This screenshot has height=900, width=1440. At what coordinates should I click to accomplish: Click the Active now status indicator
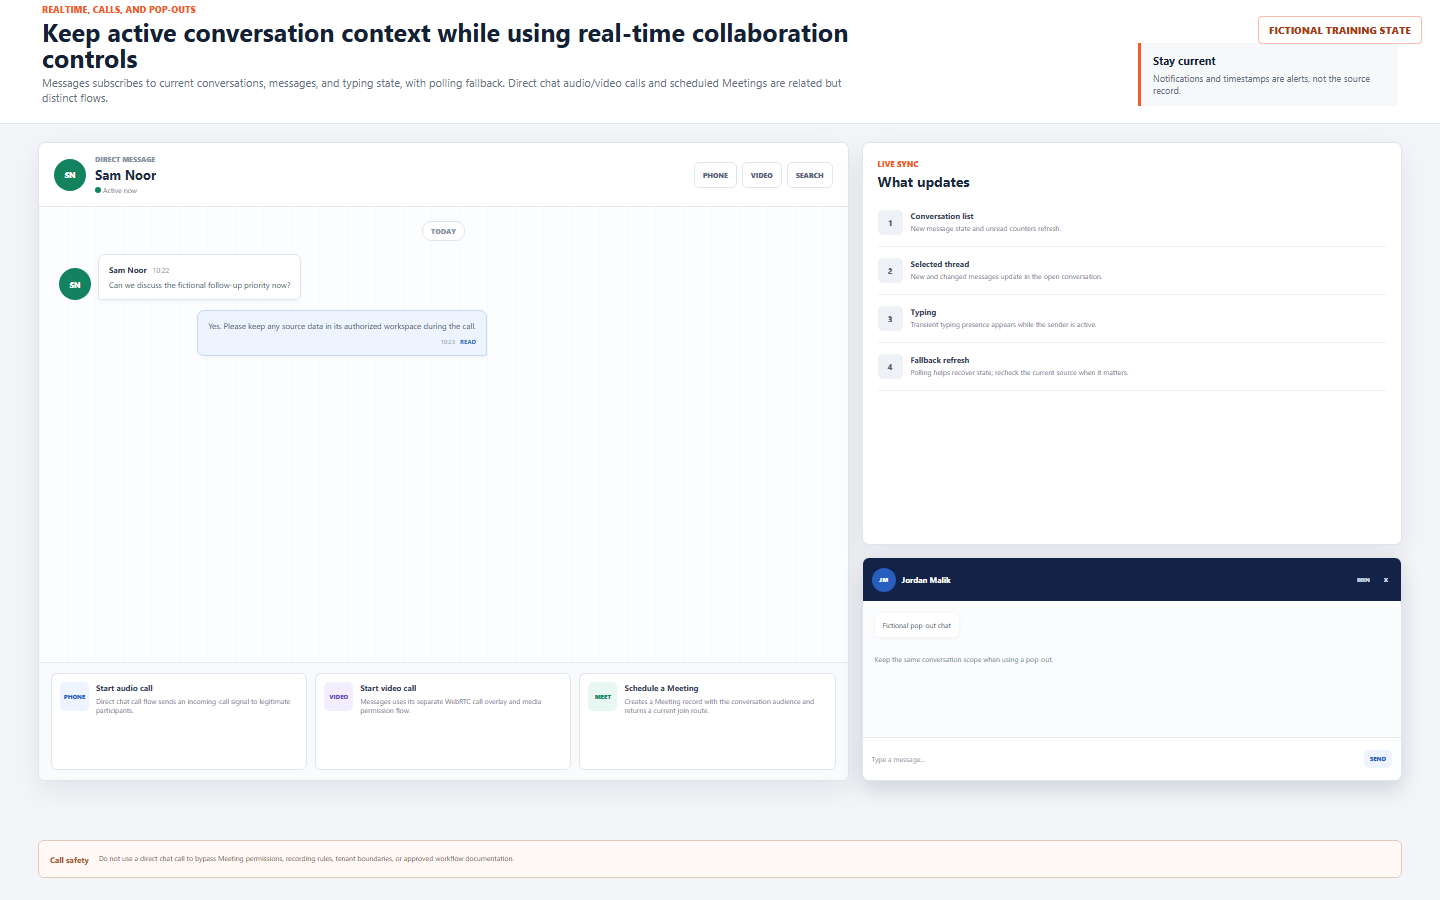pyautogui.click(x=116, y=190)
